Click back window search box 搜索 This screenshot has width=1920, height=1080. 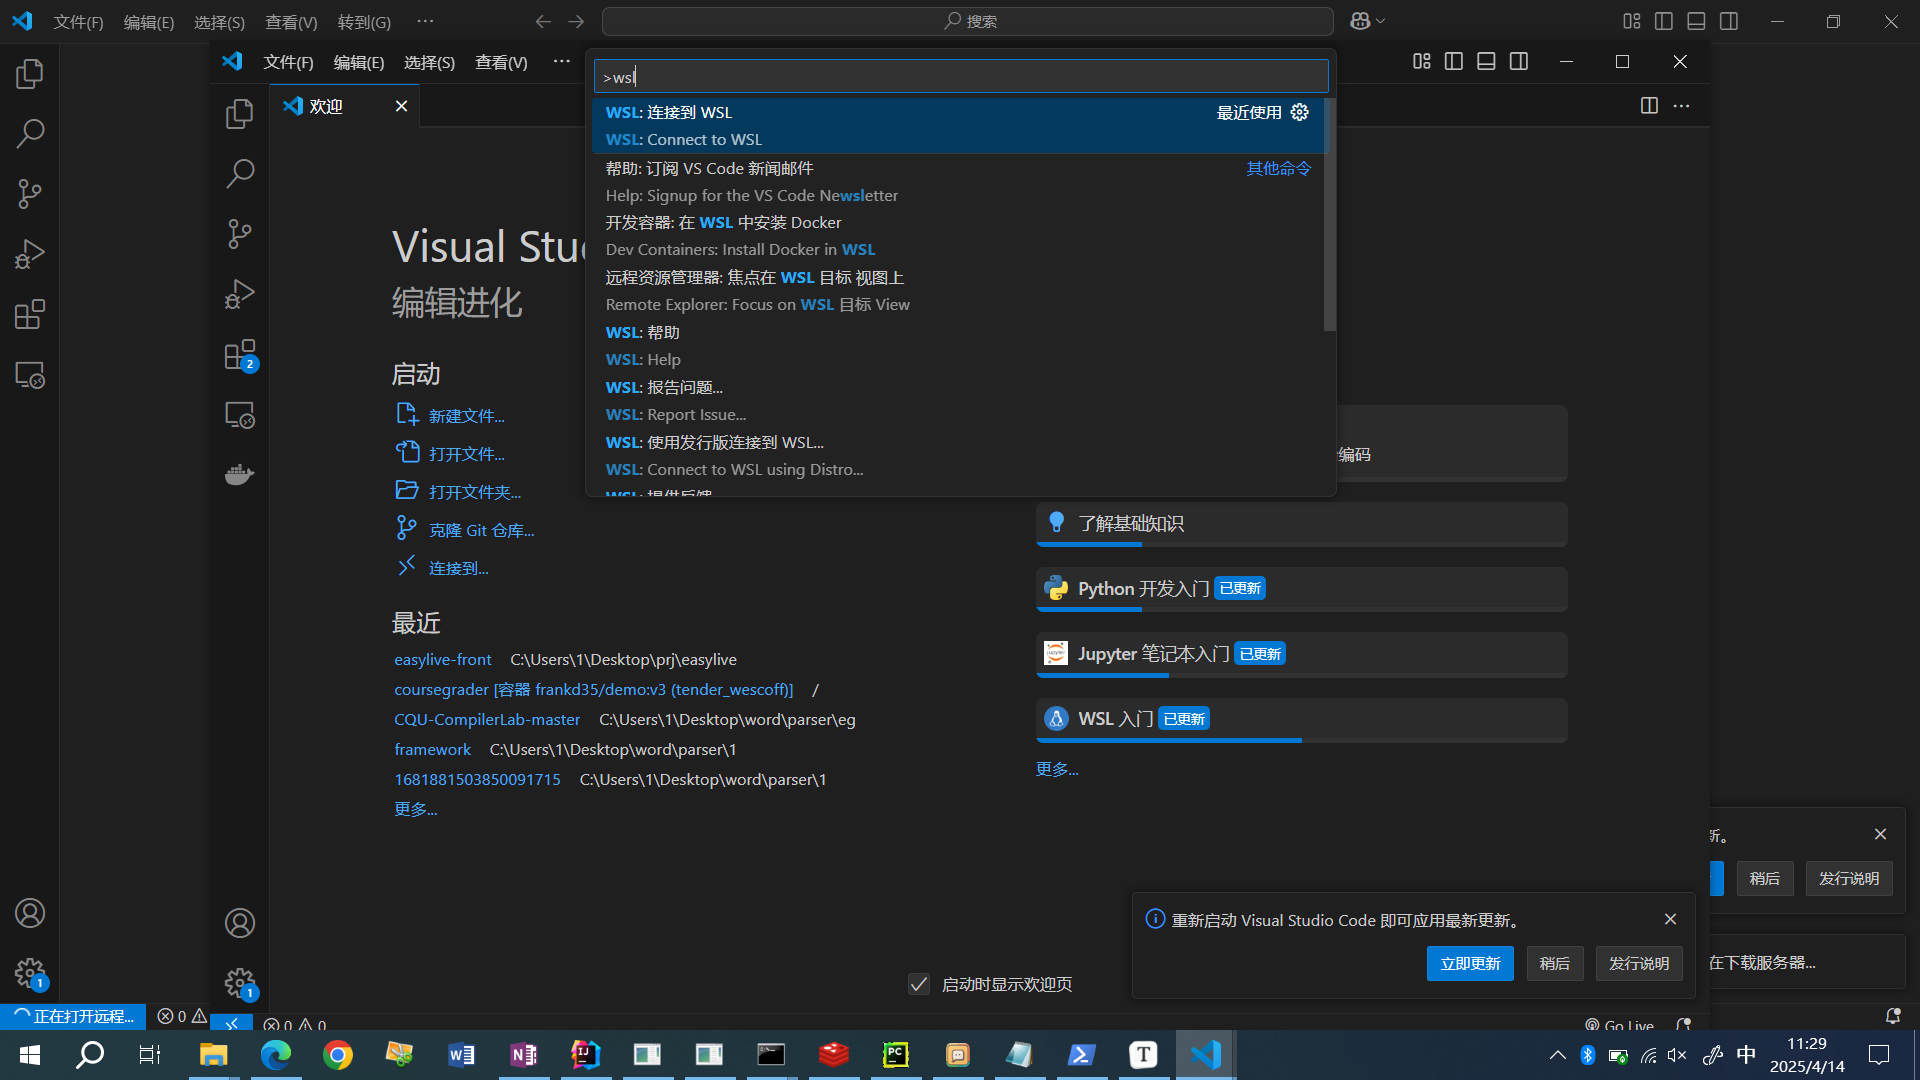[968, 21]
